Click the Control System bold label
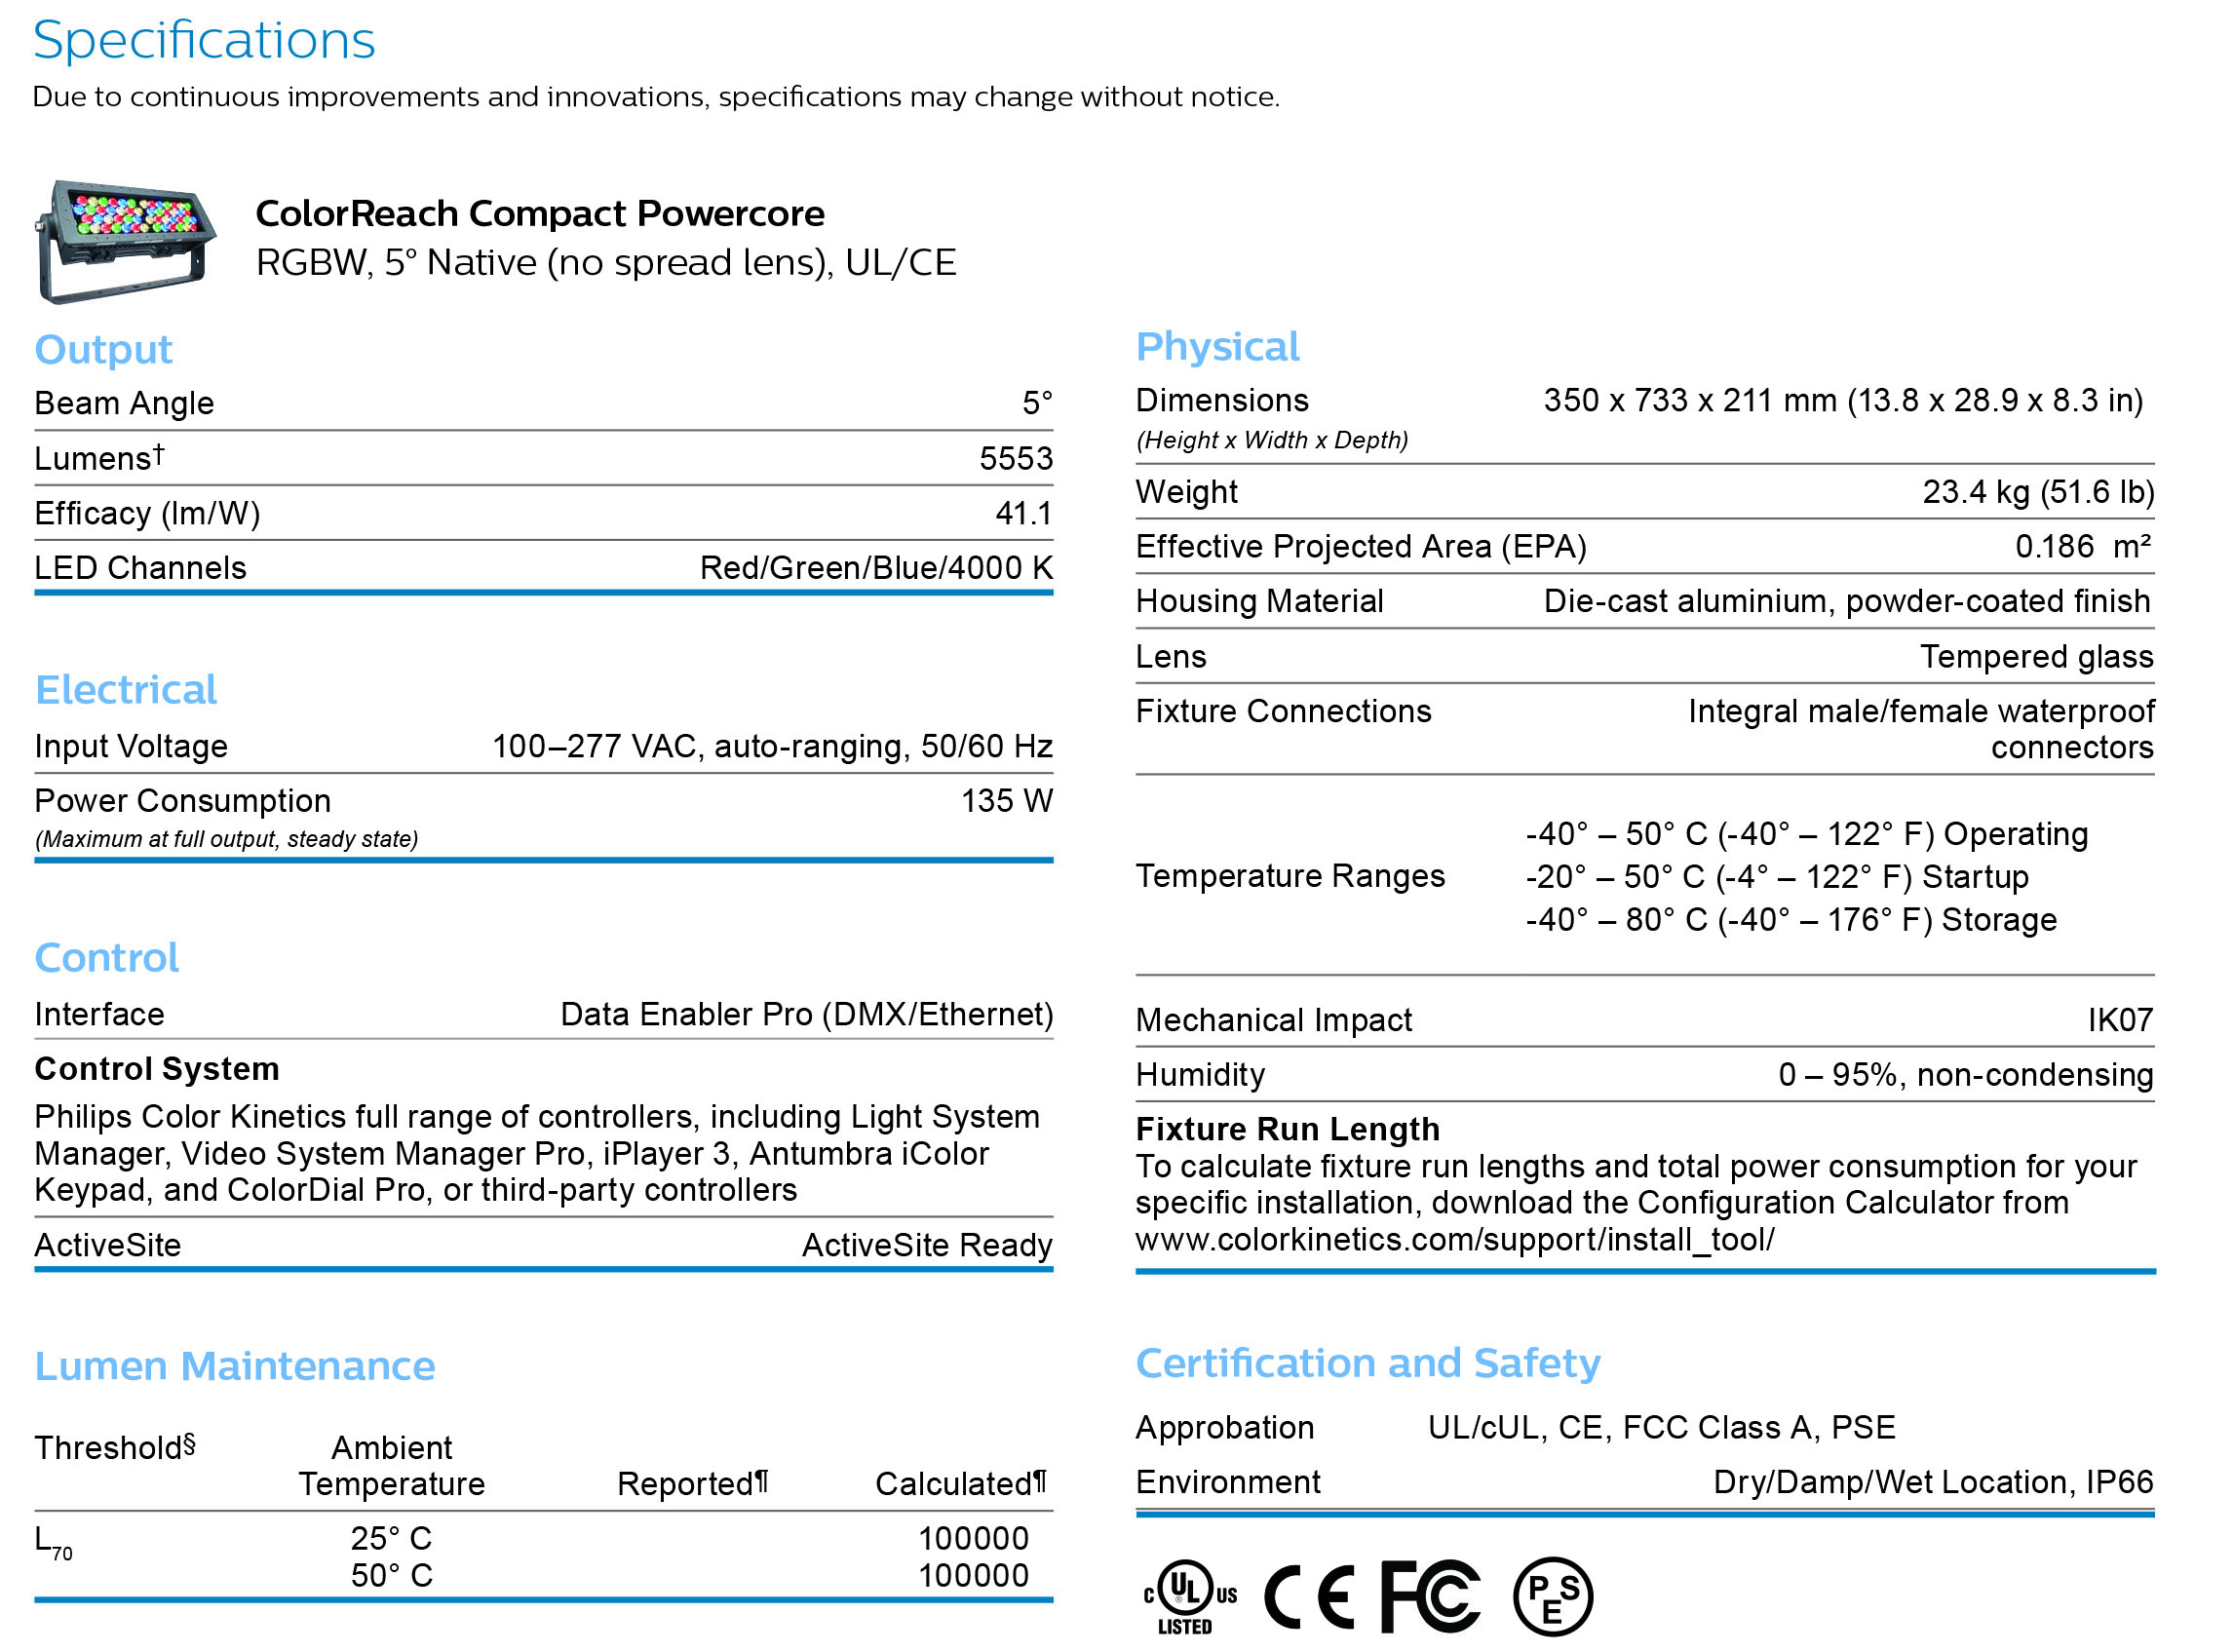 click(157, 1069)
